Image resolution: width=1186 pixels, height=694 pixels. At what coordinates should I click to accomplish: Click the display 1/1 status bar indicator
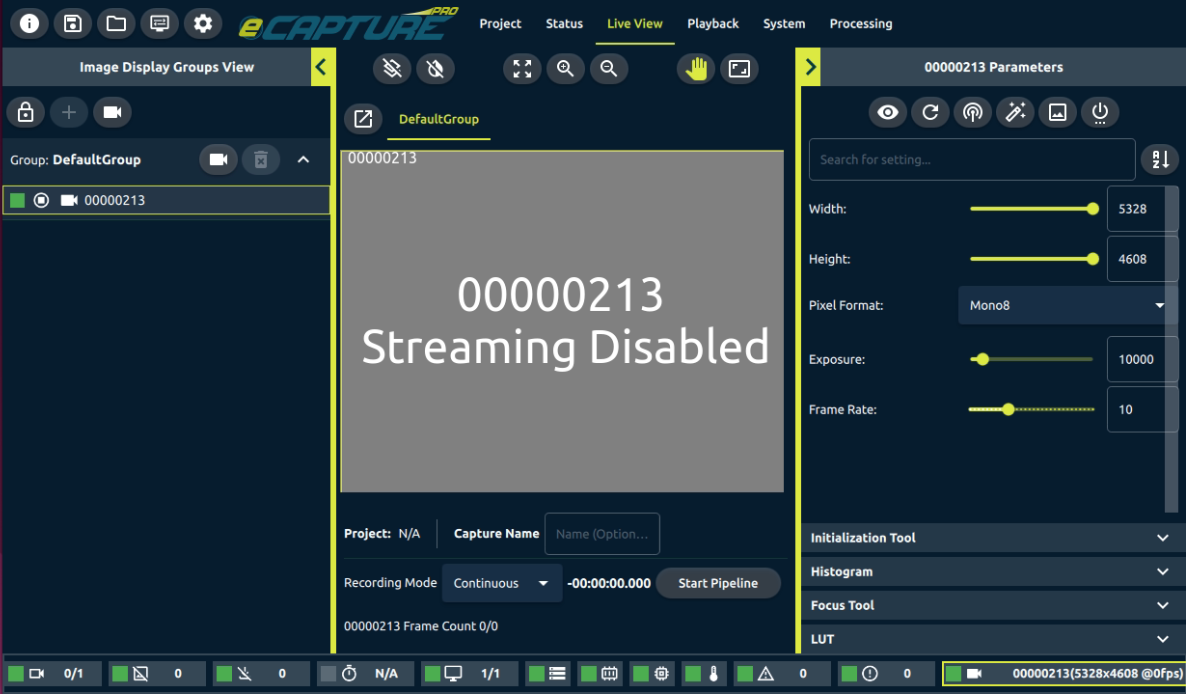pyautogui.click(x=470, y=674)
